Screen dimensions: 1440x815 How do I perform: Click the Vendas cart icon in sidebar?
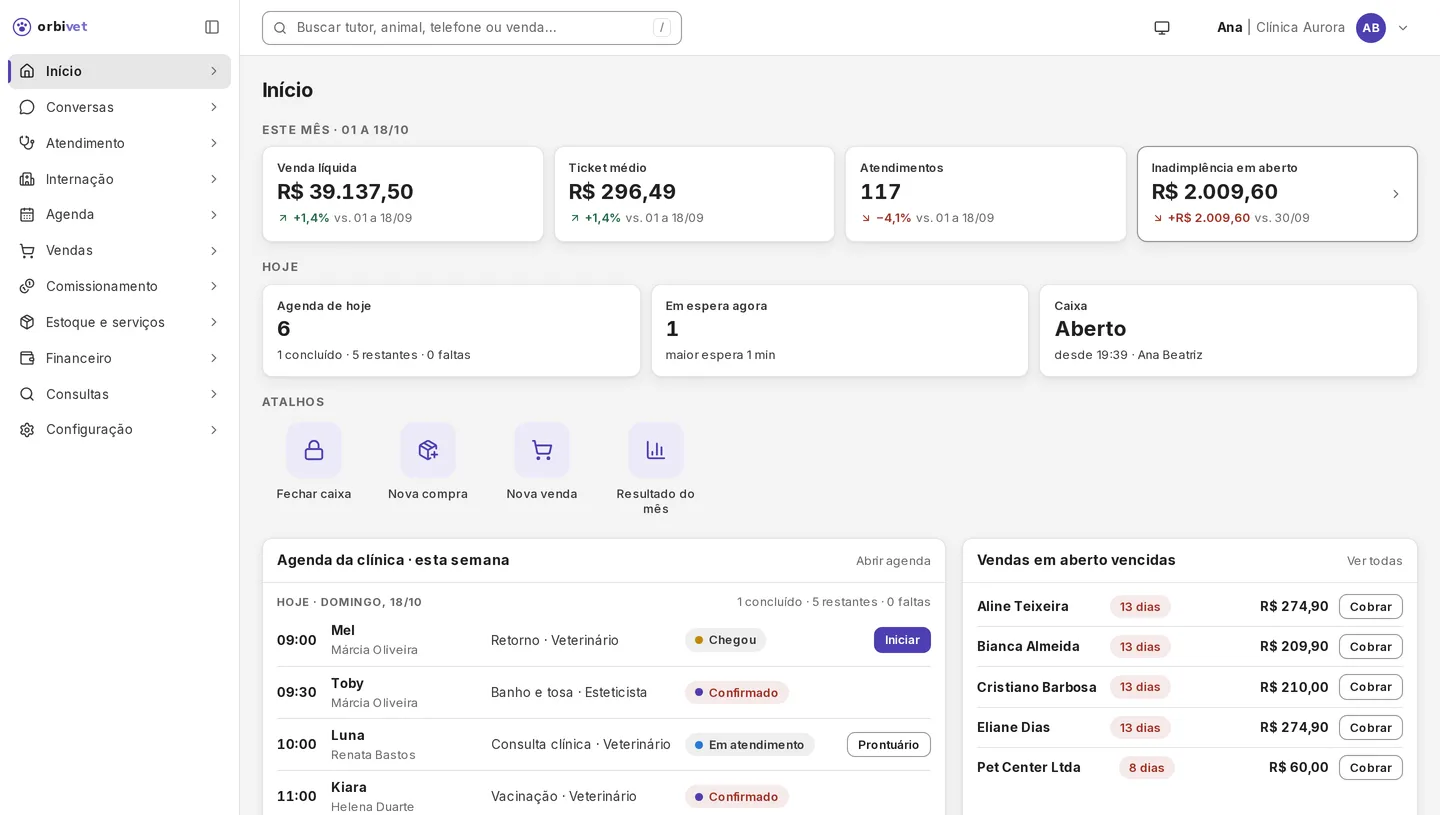click(x=27, y=250)
